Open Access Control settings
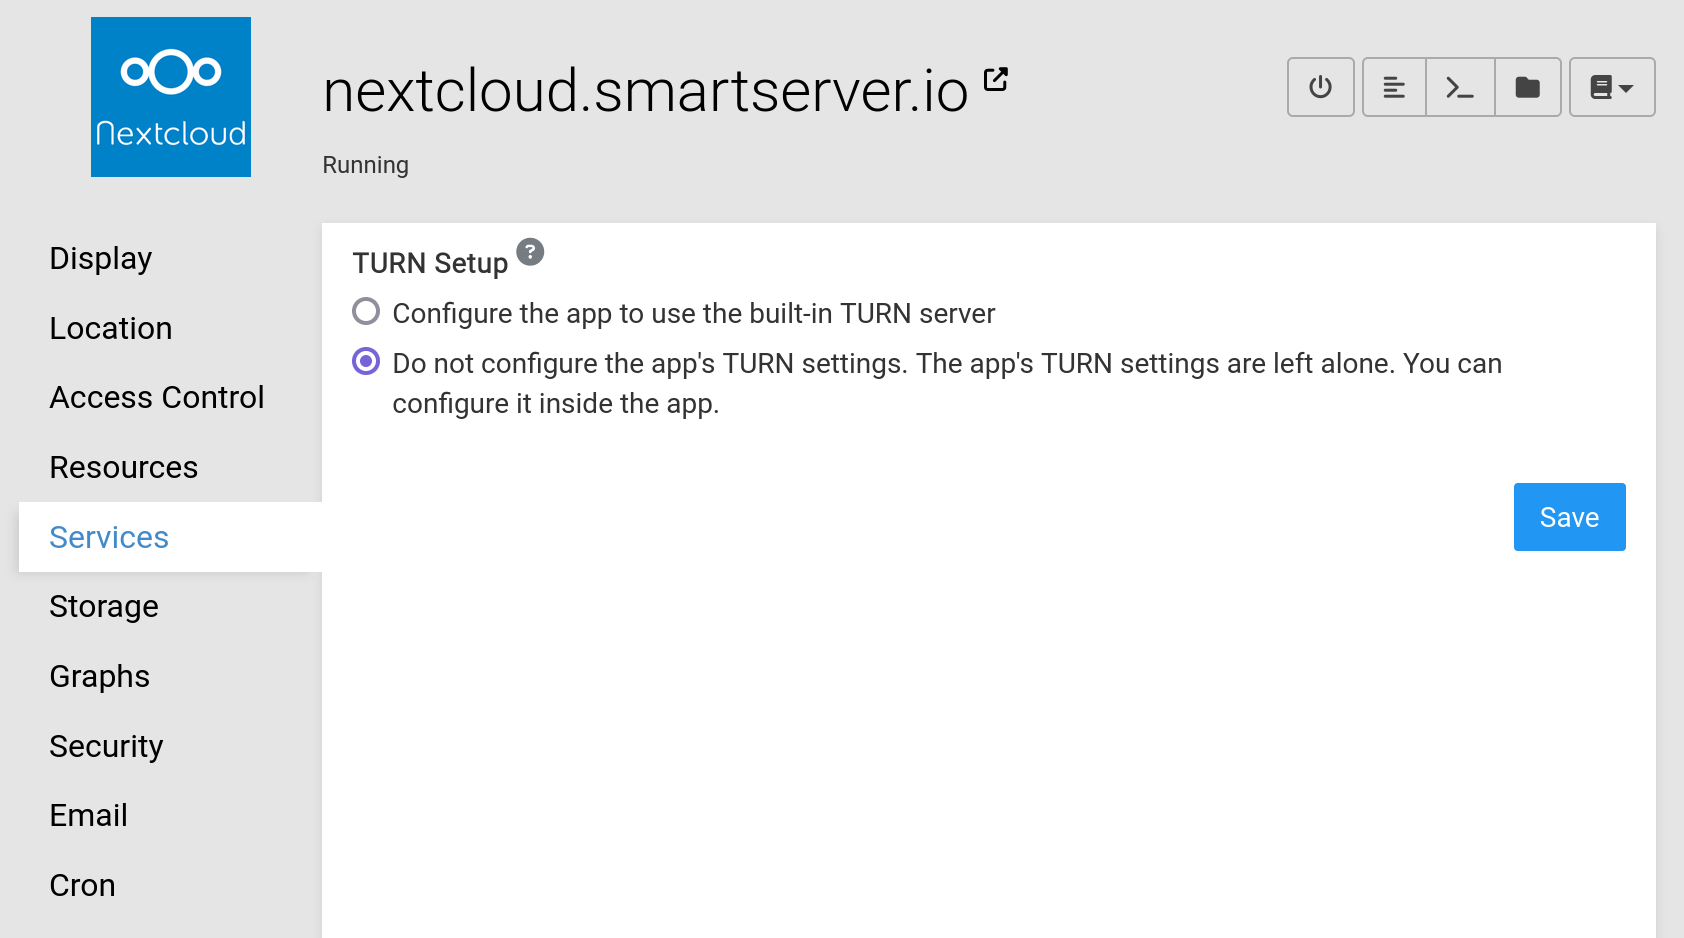The height and width of the screenshot is (938, 1684). pyautogui.click(x=157, y=398)
